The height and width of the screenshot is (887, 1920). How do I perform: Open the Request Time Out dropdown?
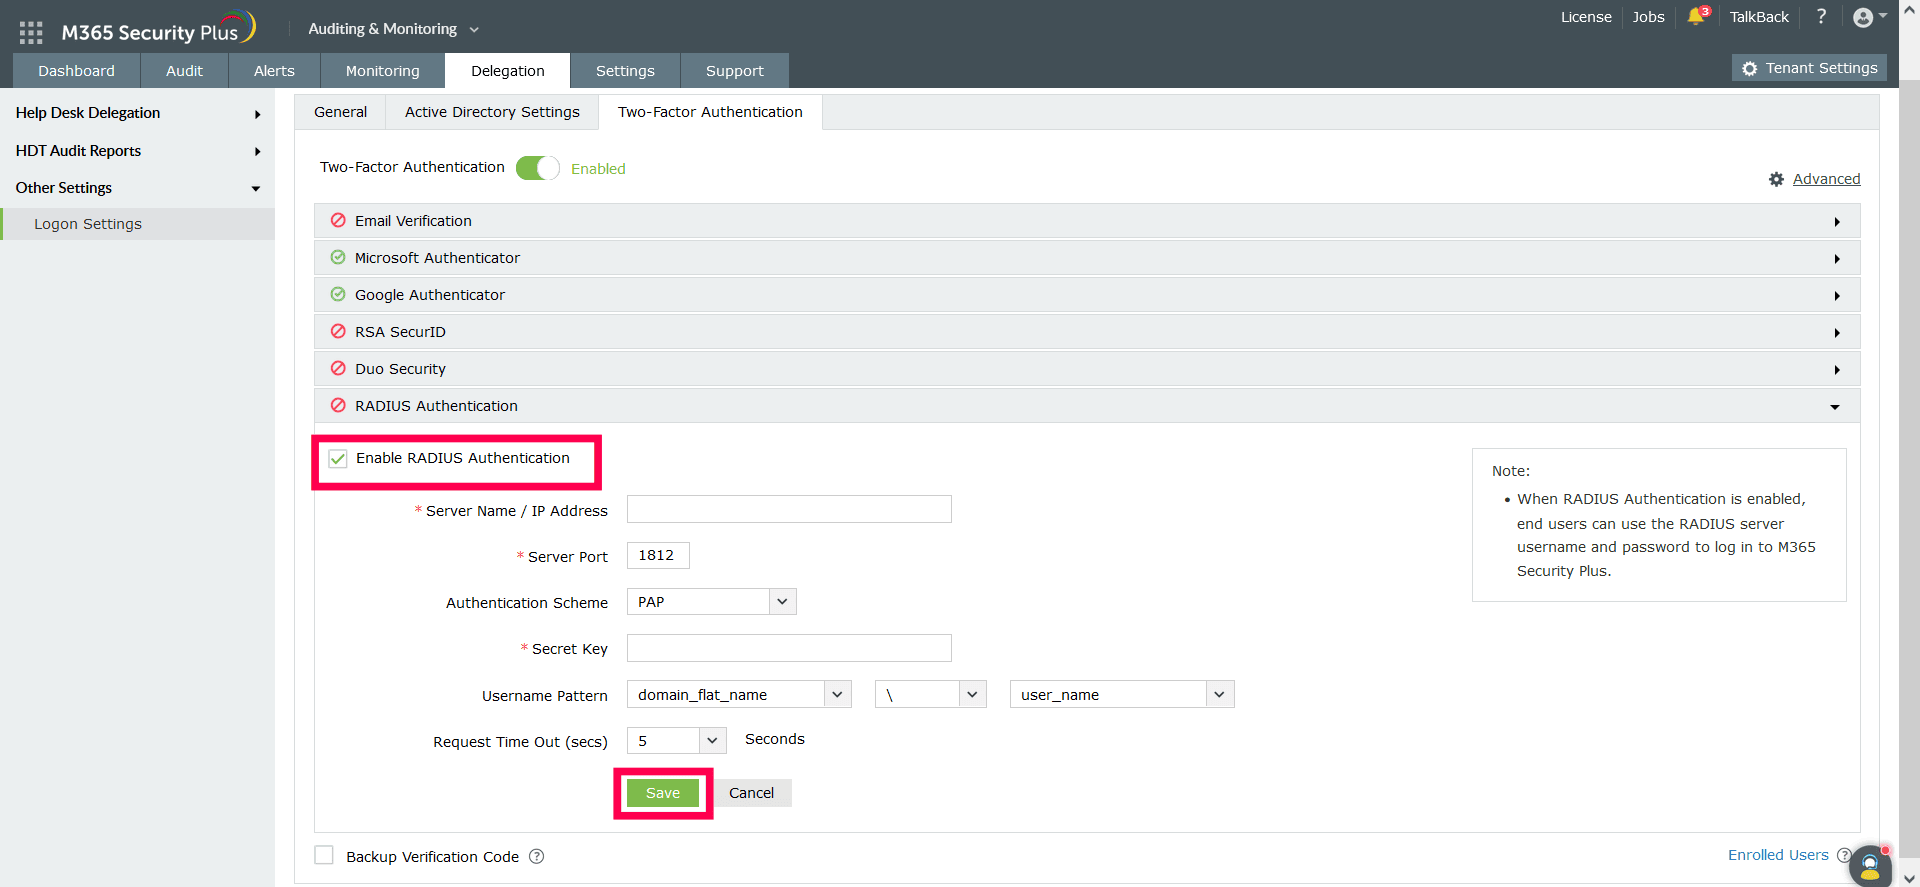(676, 741)
